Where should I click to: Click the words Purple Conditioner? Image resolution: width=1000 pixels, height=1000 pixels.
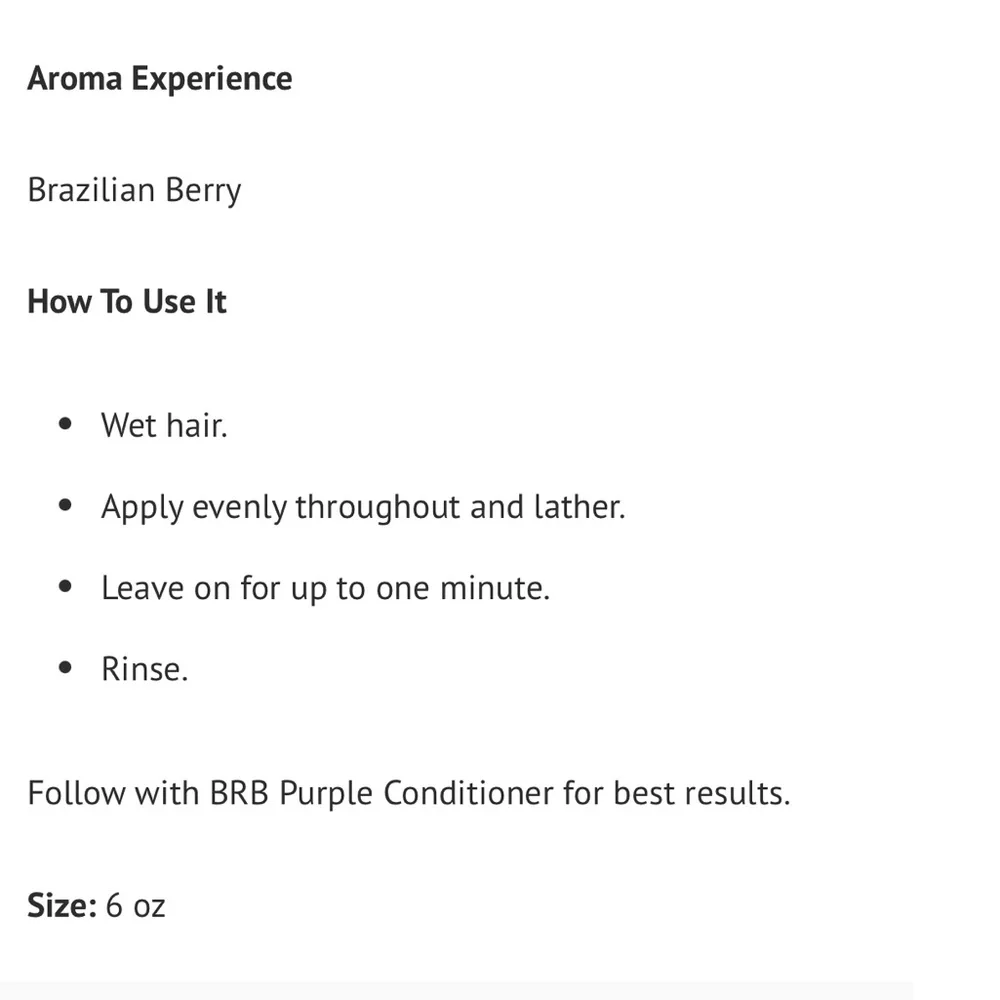(x=415, y=794)
